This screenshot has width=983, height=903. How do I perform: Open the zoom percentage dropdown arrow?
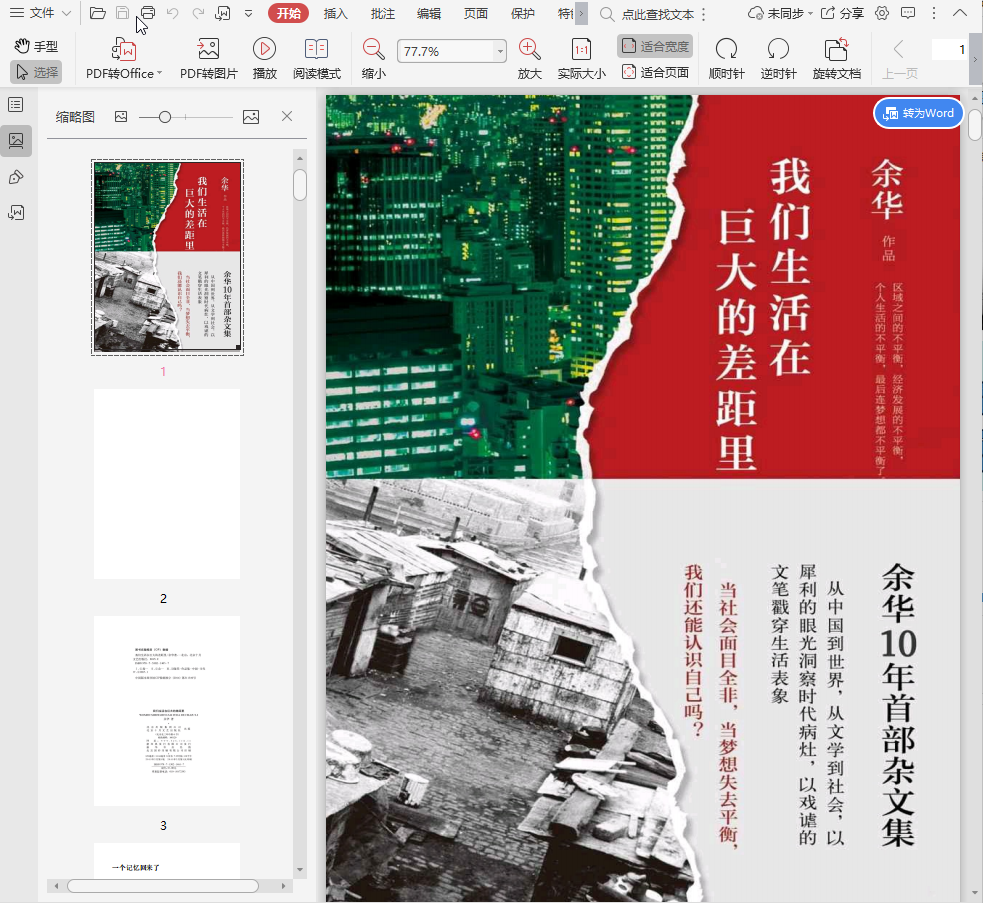click(x=500, y=51)
